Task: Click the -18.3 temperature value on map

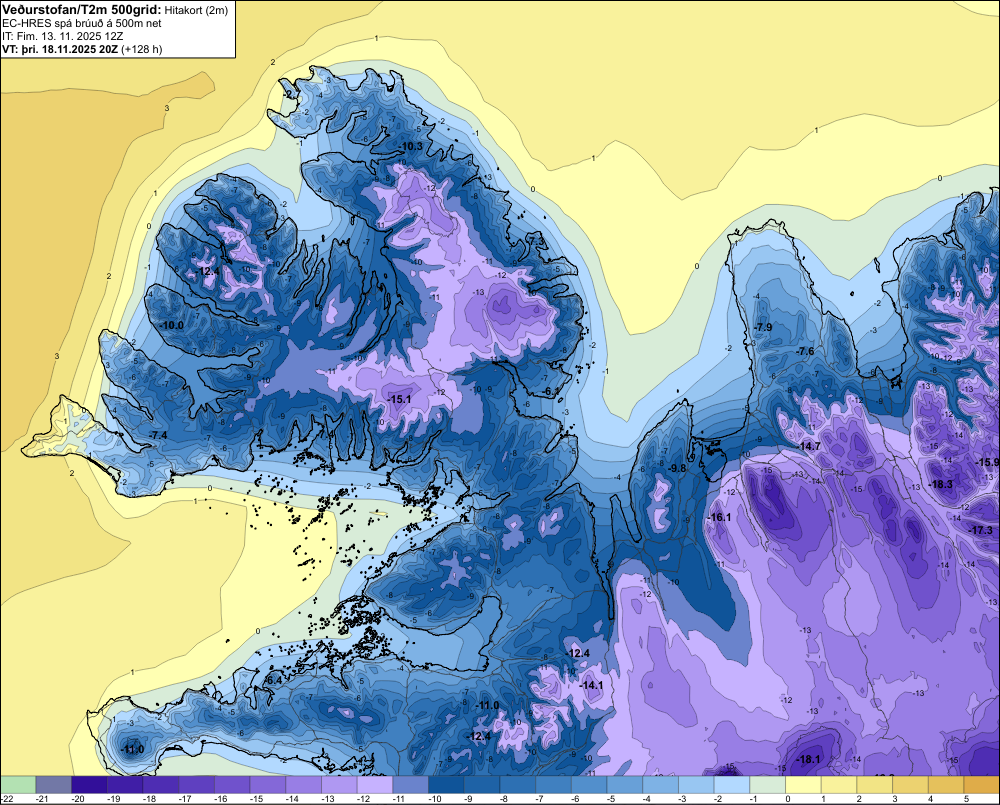Action: [x=941, y=485]
